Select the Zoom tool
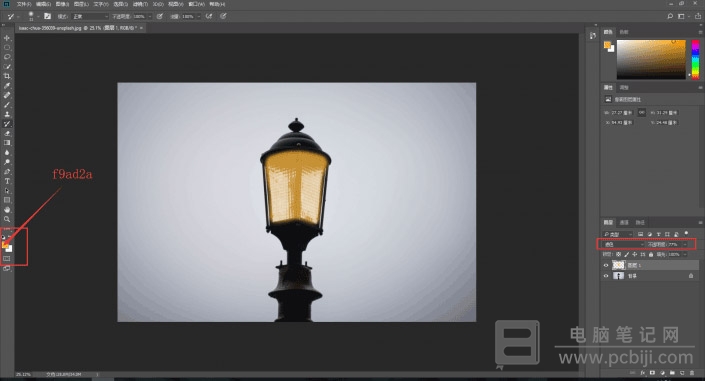This screenshot has height=381, width=705. pyautogui.click(x=7, y=220)
